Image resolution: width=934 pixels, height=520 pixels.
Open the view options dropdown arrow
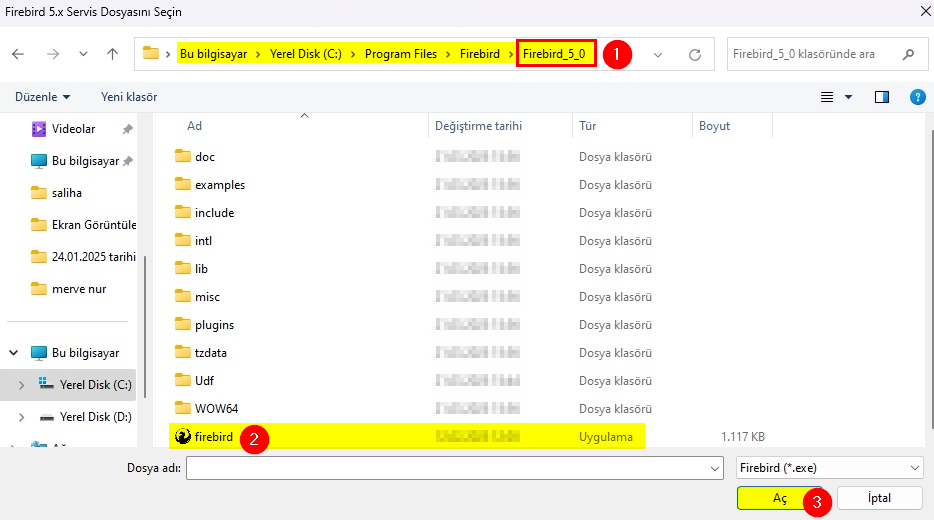(x=848, y=97)
